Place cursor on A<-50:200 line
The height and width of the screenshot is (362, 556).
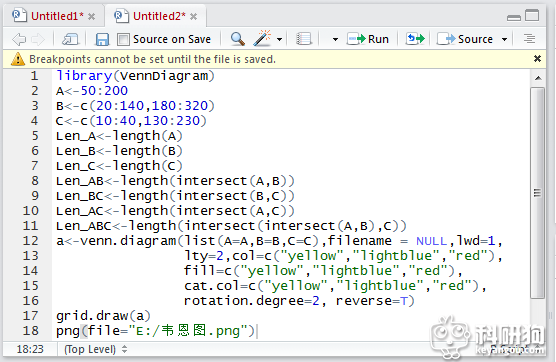tap(92, 91)
